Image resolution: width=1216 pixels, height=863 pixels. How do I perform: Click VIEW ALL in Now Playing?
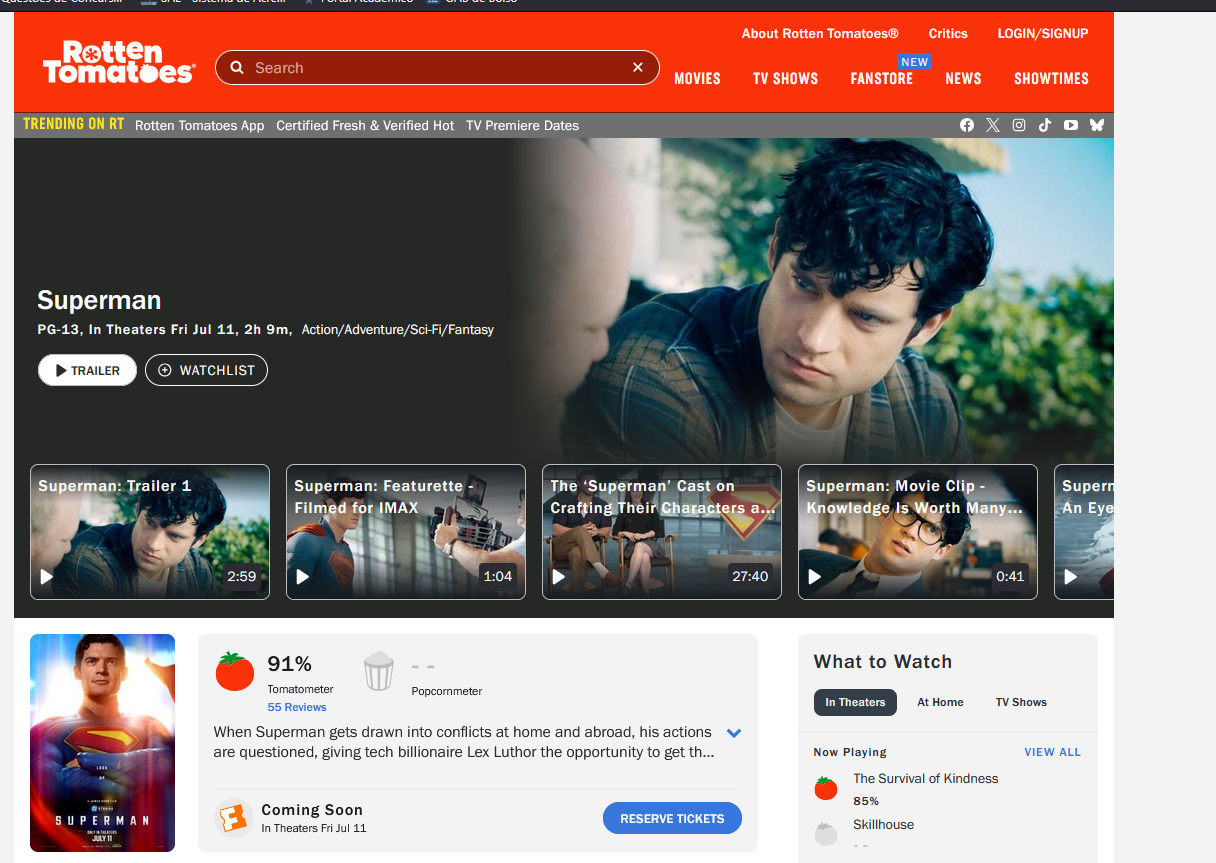(x=1052, y=752)
